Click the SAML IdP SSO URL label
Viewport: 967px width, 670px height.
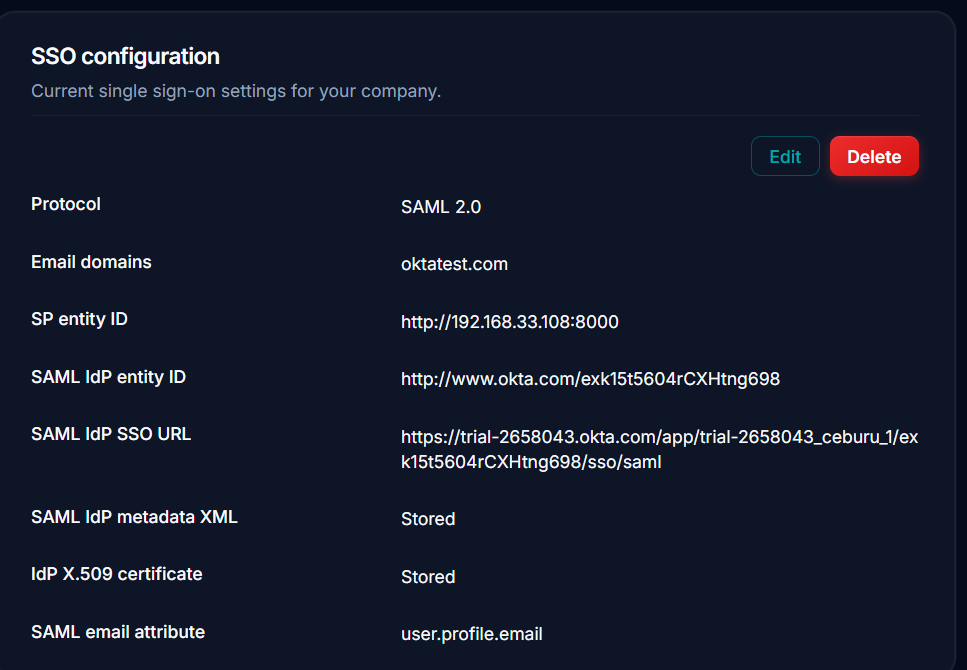point(110,434)
